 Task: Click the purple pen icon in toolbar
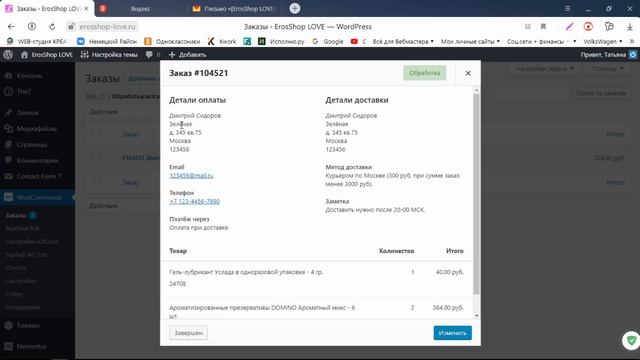point(569,27)
